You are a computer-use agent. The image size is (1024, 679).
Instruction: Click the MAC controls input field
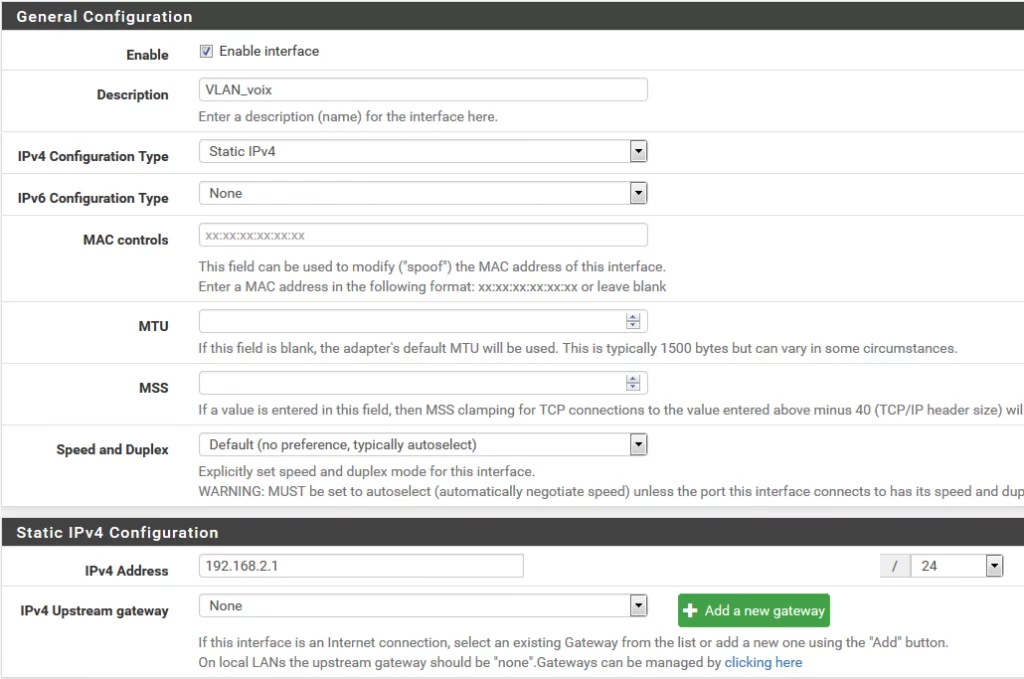[423, 235]
